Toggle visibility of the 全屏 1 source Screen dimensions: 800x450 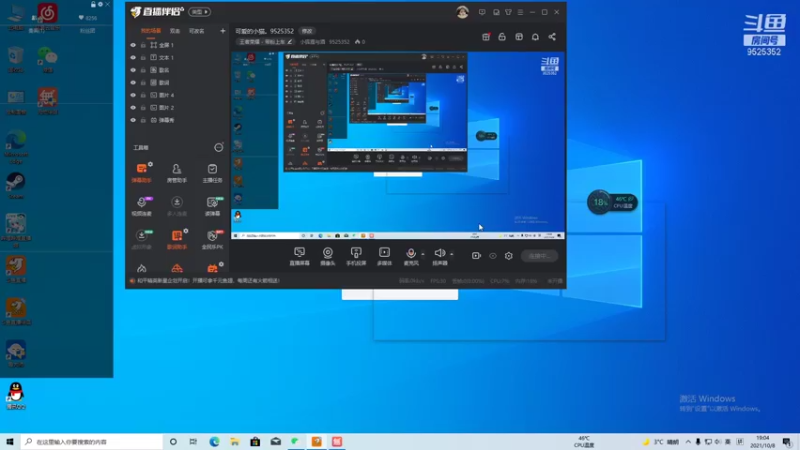[133, 45]
